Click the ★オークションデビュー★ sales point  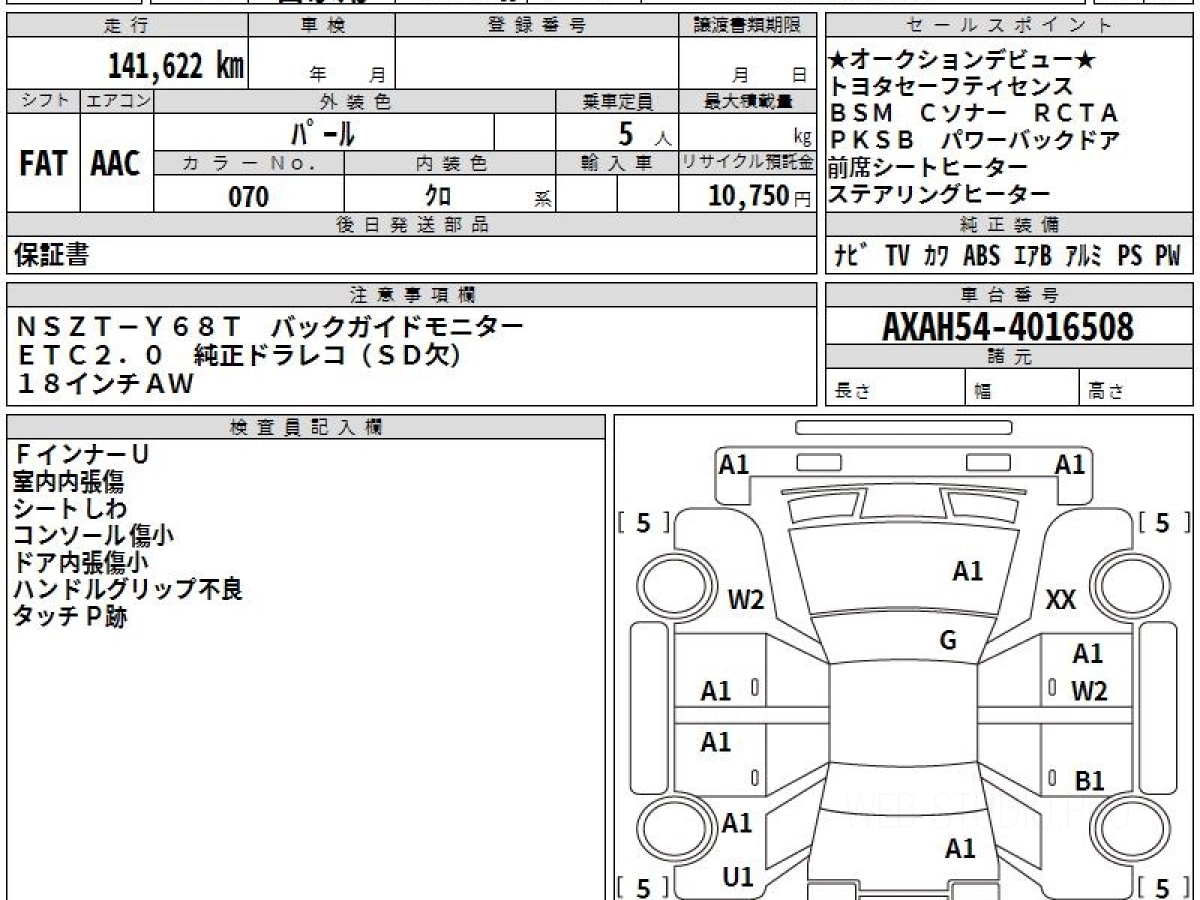tap(961, 61)
